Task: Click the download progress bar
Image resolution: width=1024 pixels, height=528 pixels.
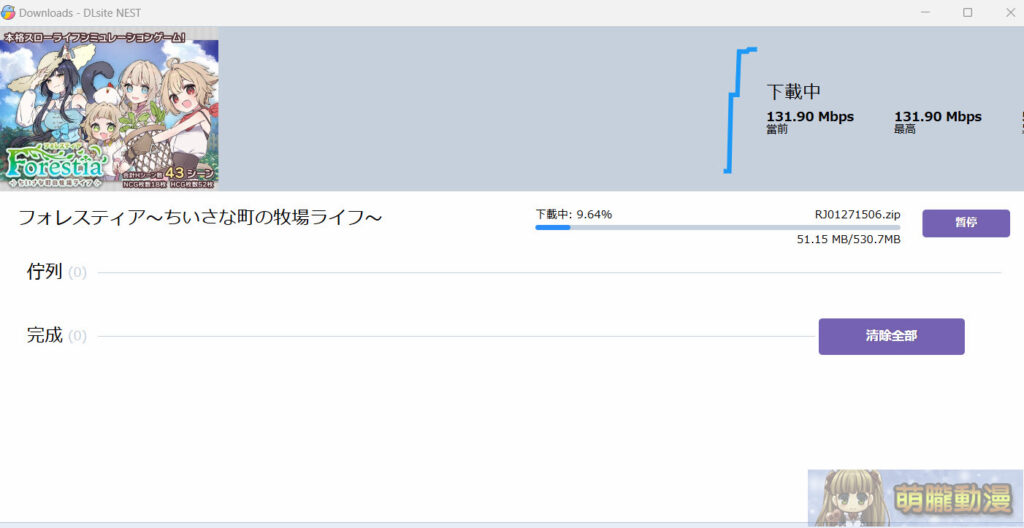Action: click(718, 227)
